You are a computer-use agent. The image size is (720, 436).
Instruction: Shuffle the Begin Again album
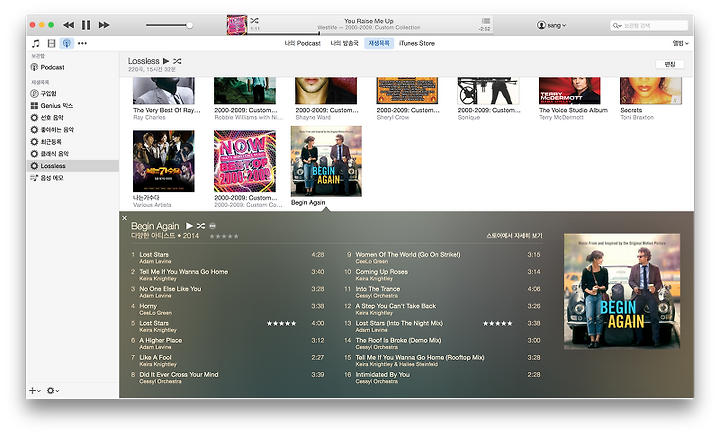coord(201,226)
